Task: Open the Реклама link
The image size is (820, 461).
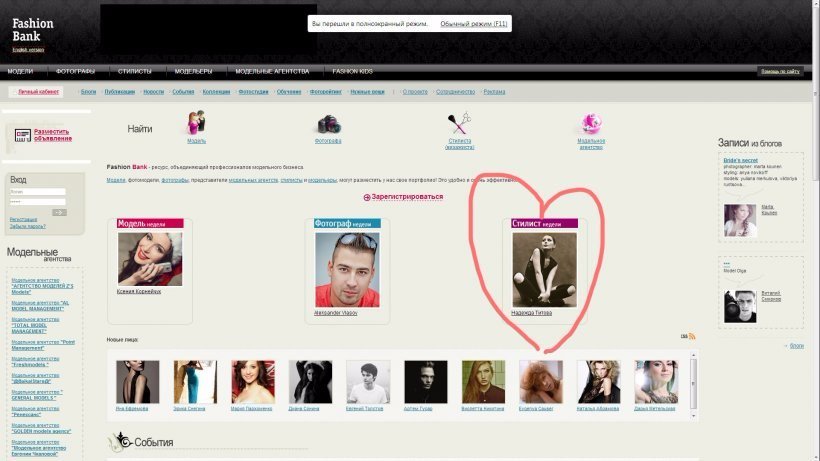Action: [x=494, y=91]
